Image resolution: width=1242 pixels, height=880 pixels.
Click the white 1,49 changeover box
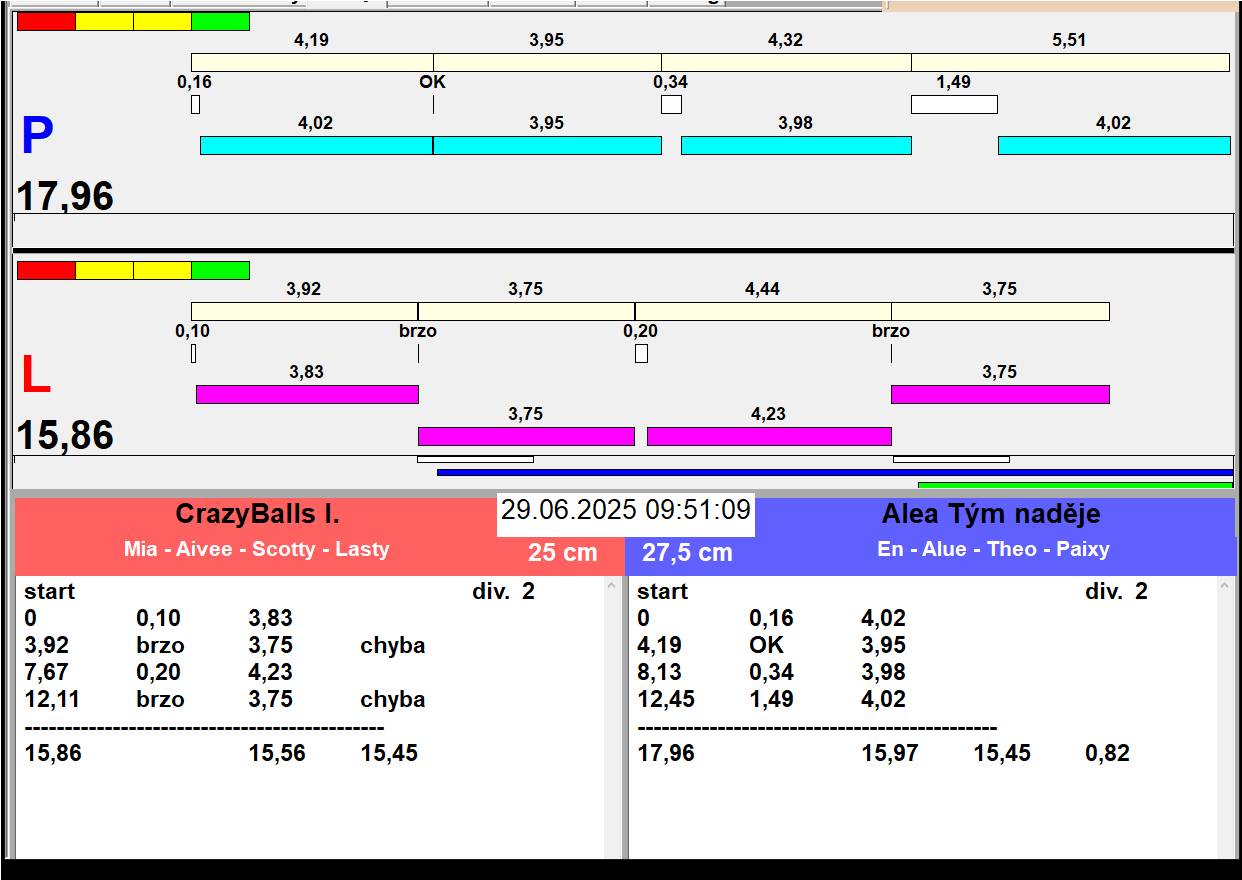pos(954,104)
